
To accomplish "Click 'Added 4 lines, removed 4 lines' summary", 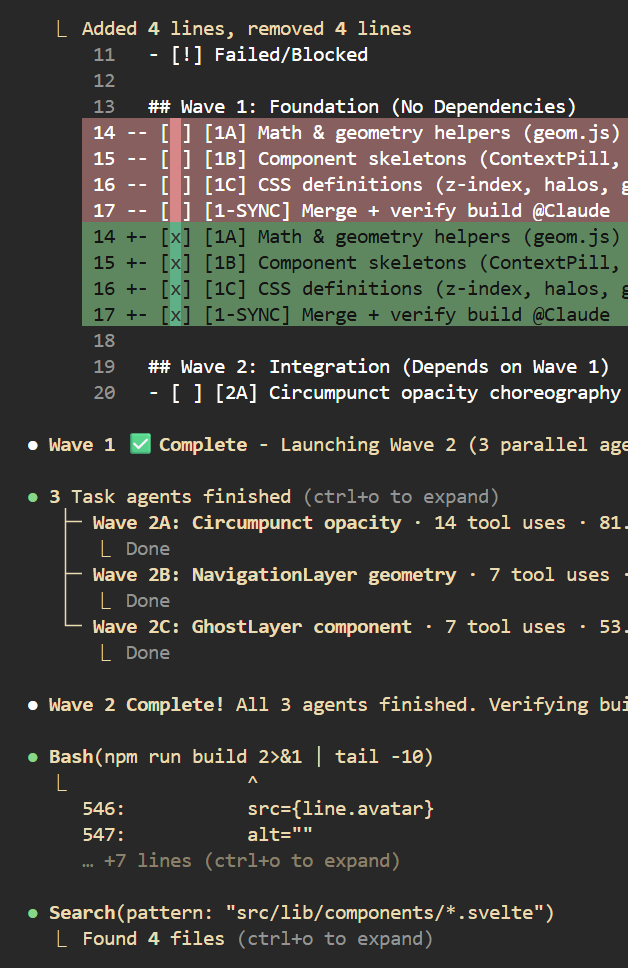I will pyautogui.click(x=246, y=29).
